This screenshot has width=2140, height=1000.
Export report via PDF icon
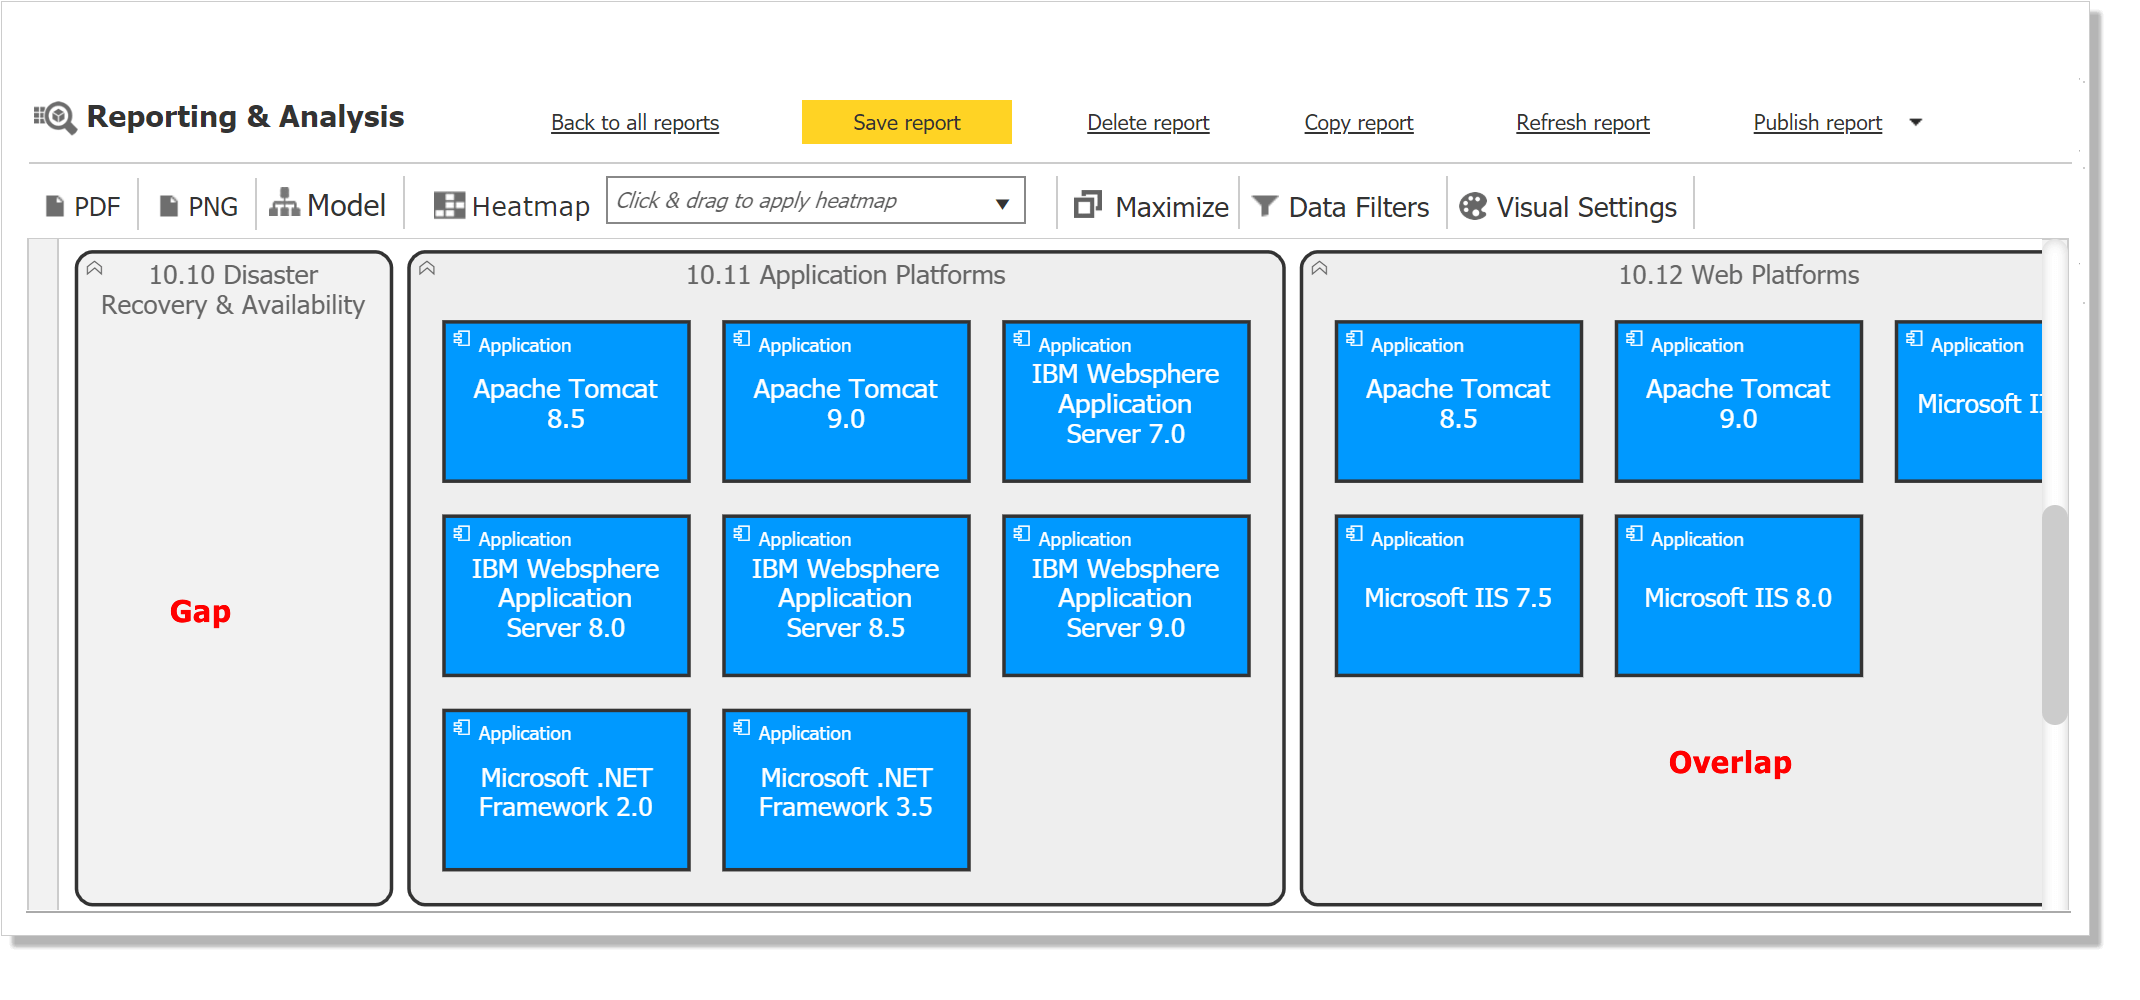click(55, 206)
